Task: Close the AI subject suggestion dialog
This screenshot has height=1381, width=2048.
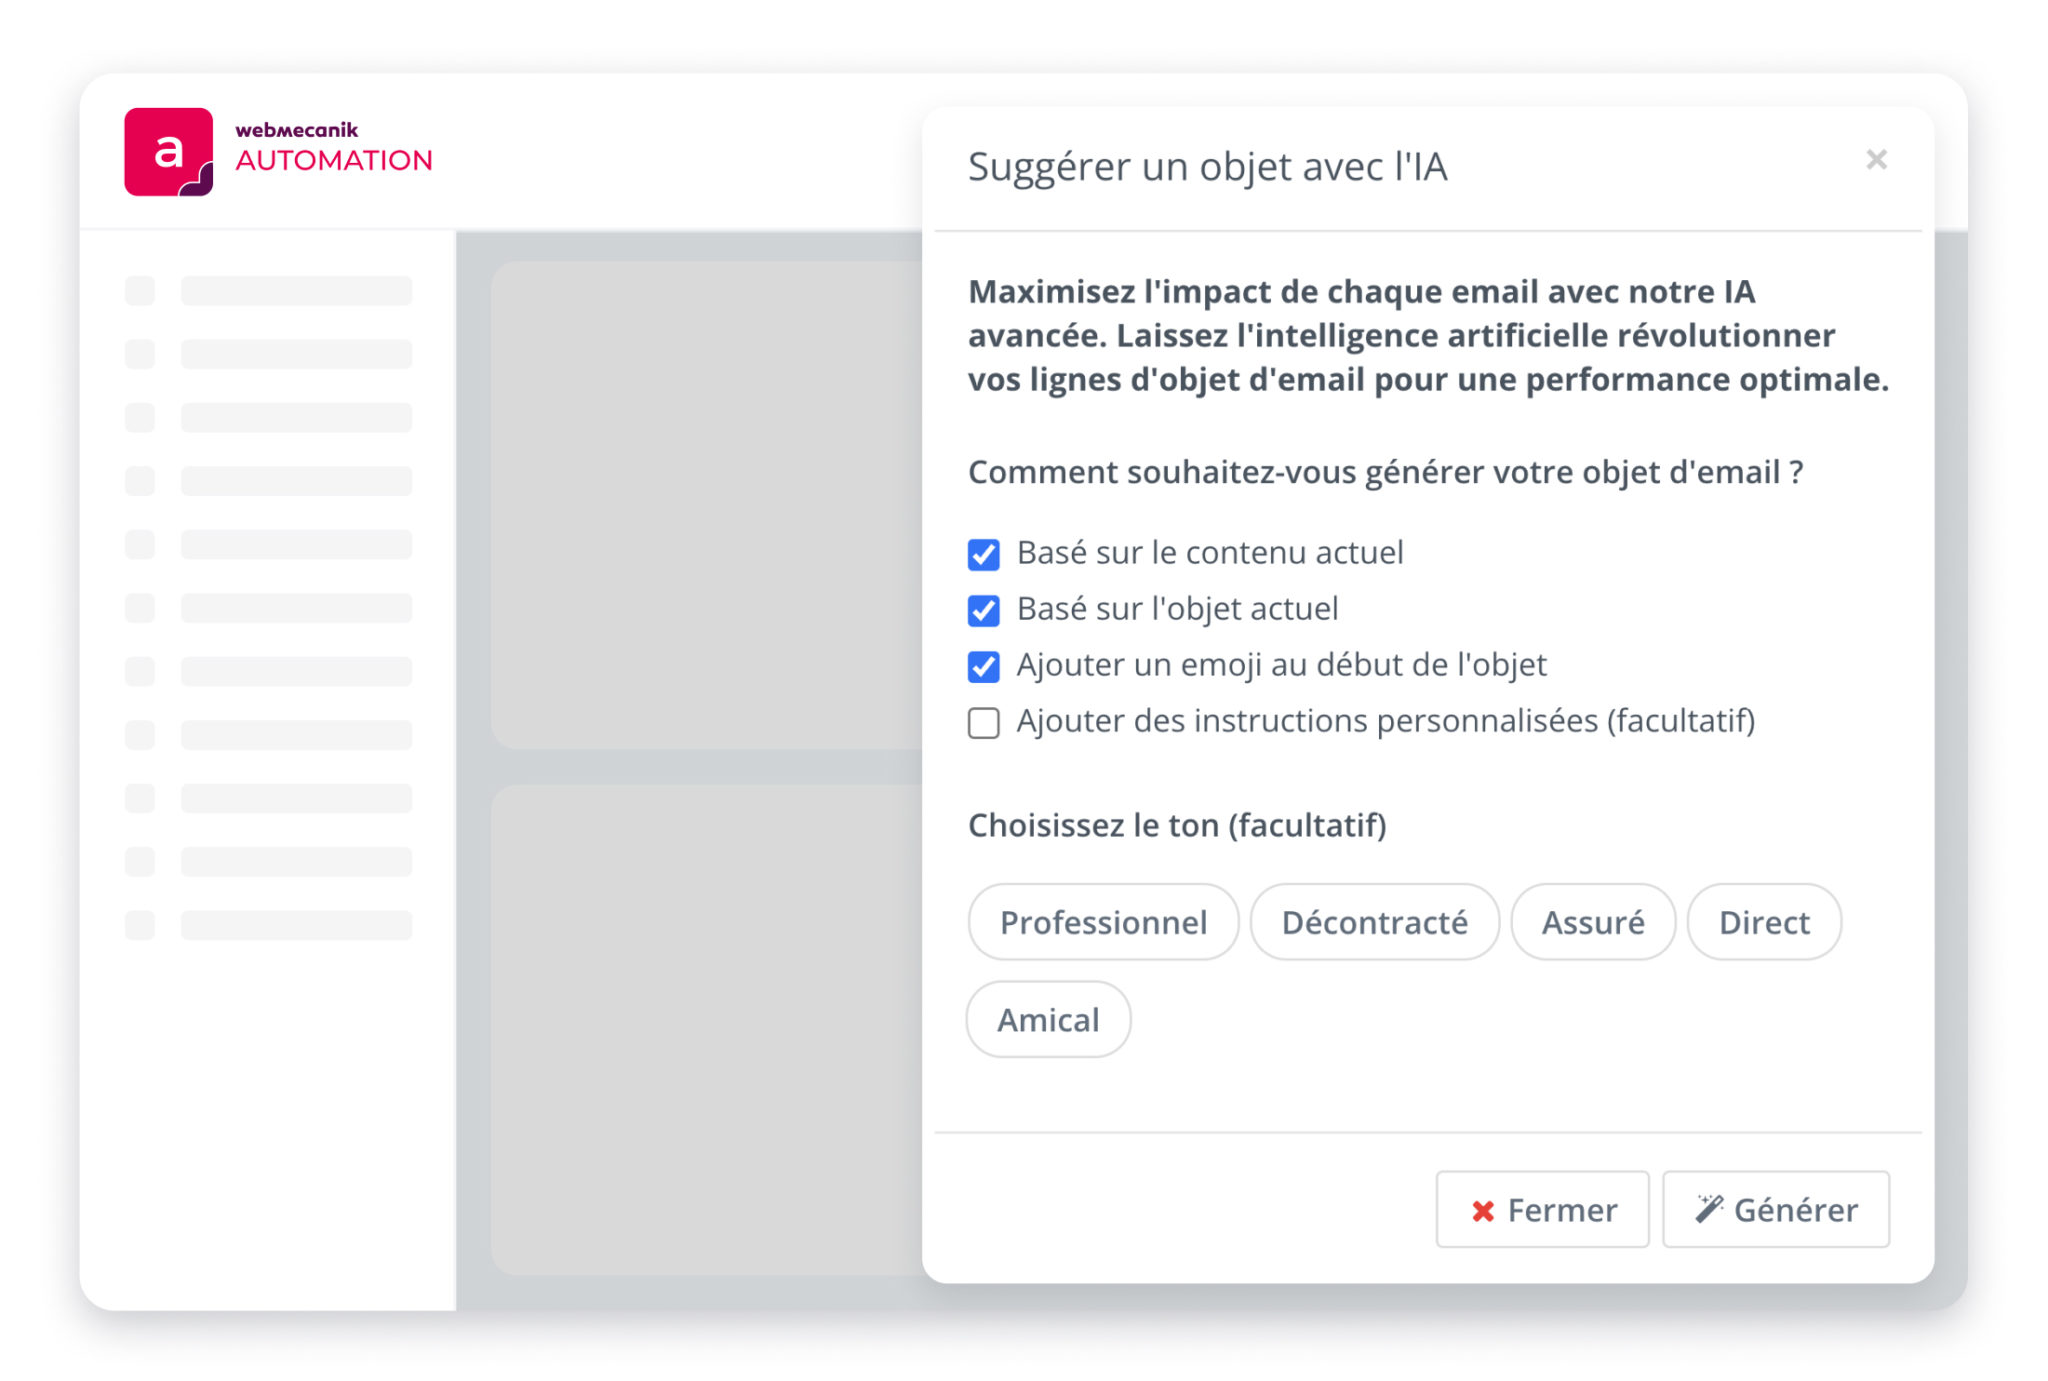Action: [1876, 160]
